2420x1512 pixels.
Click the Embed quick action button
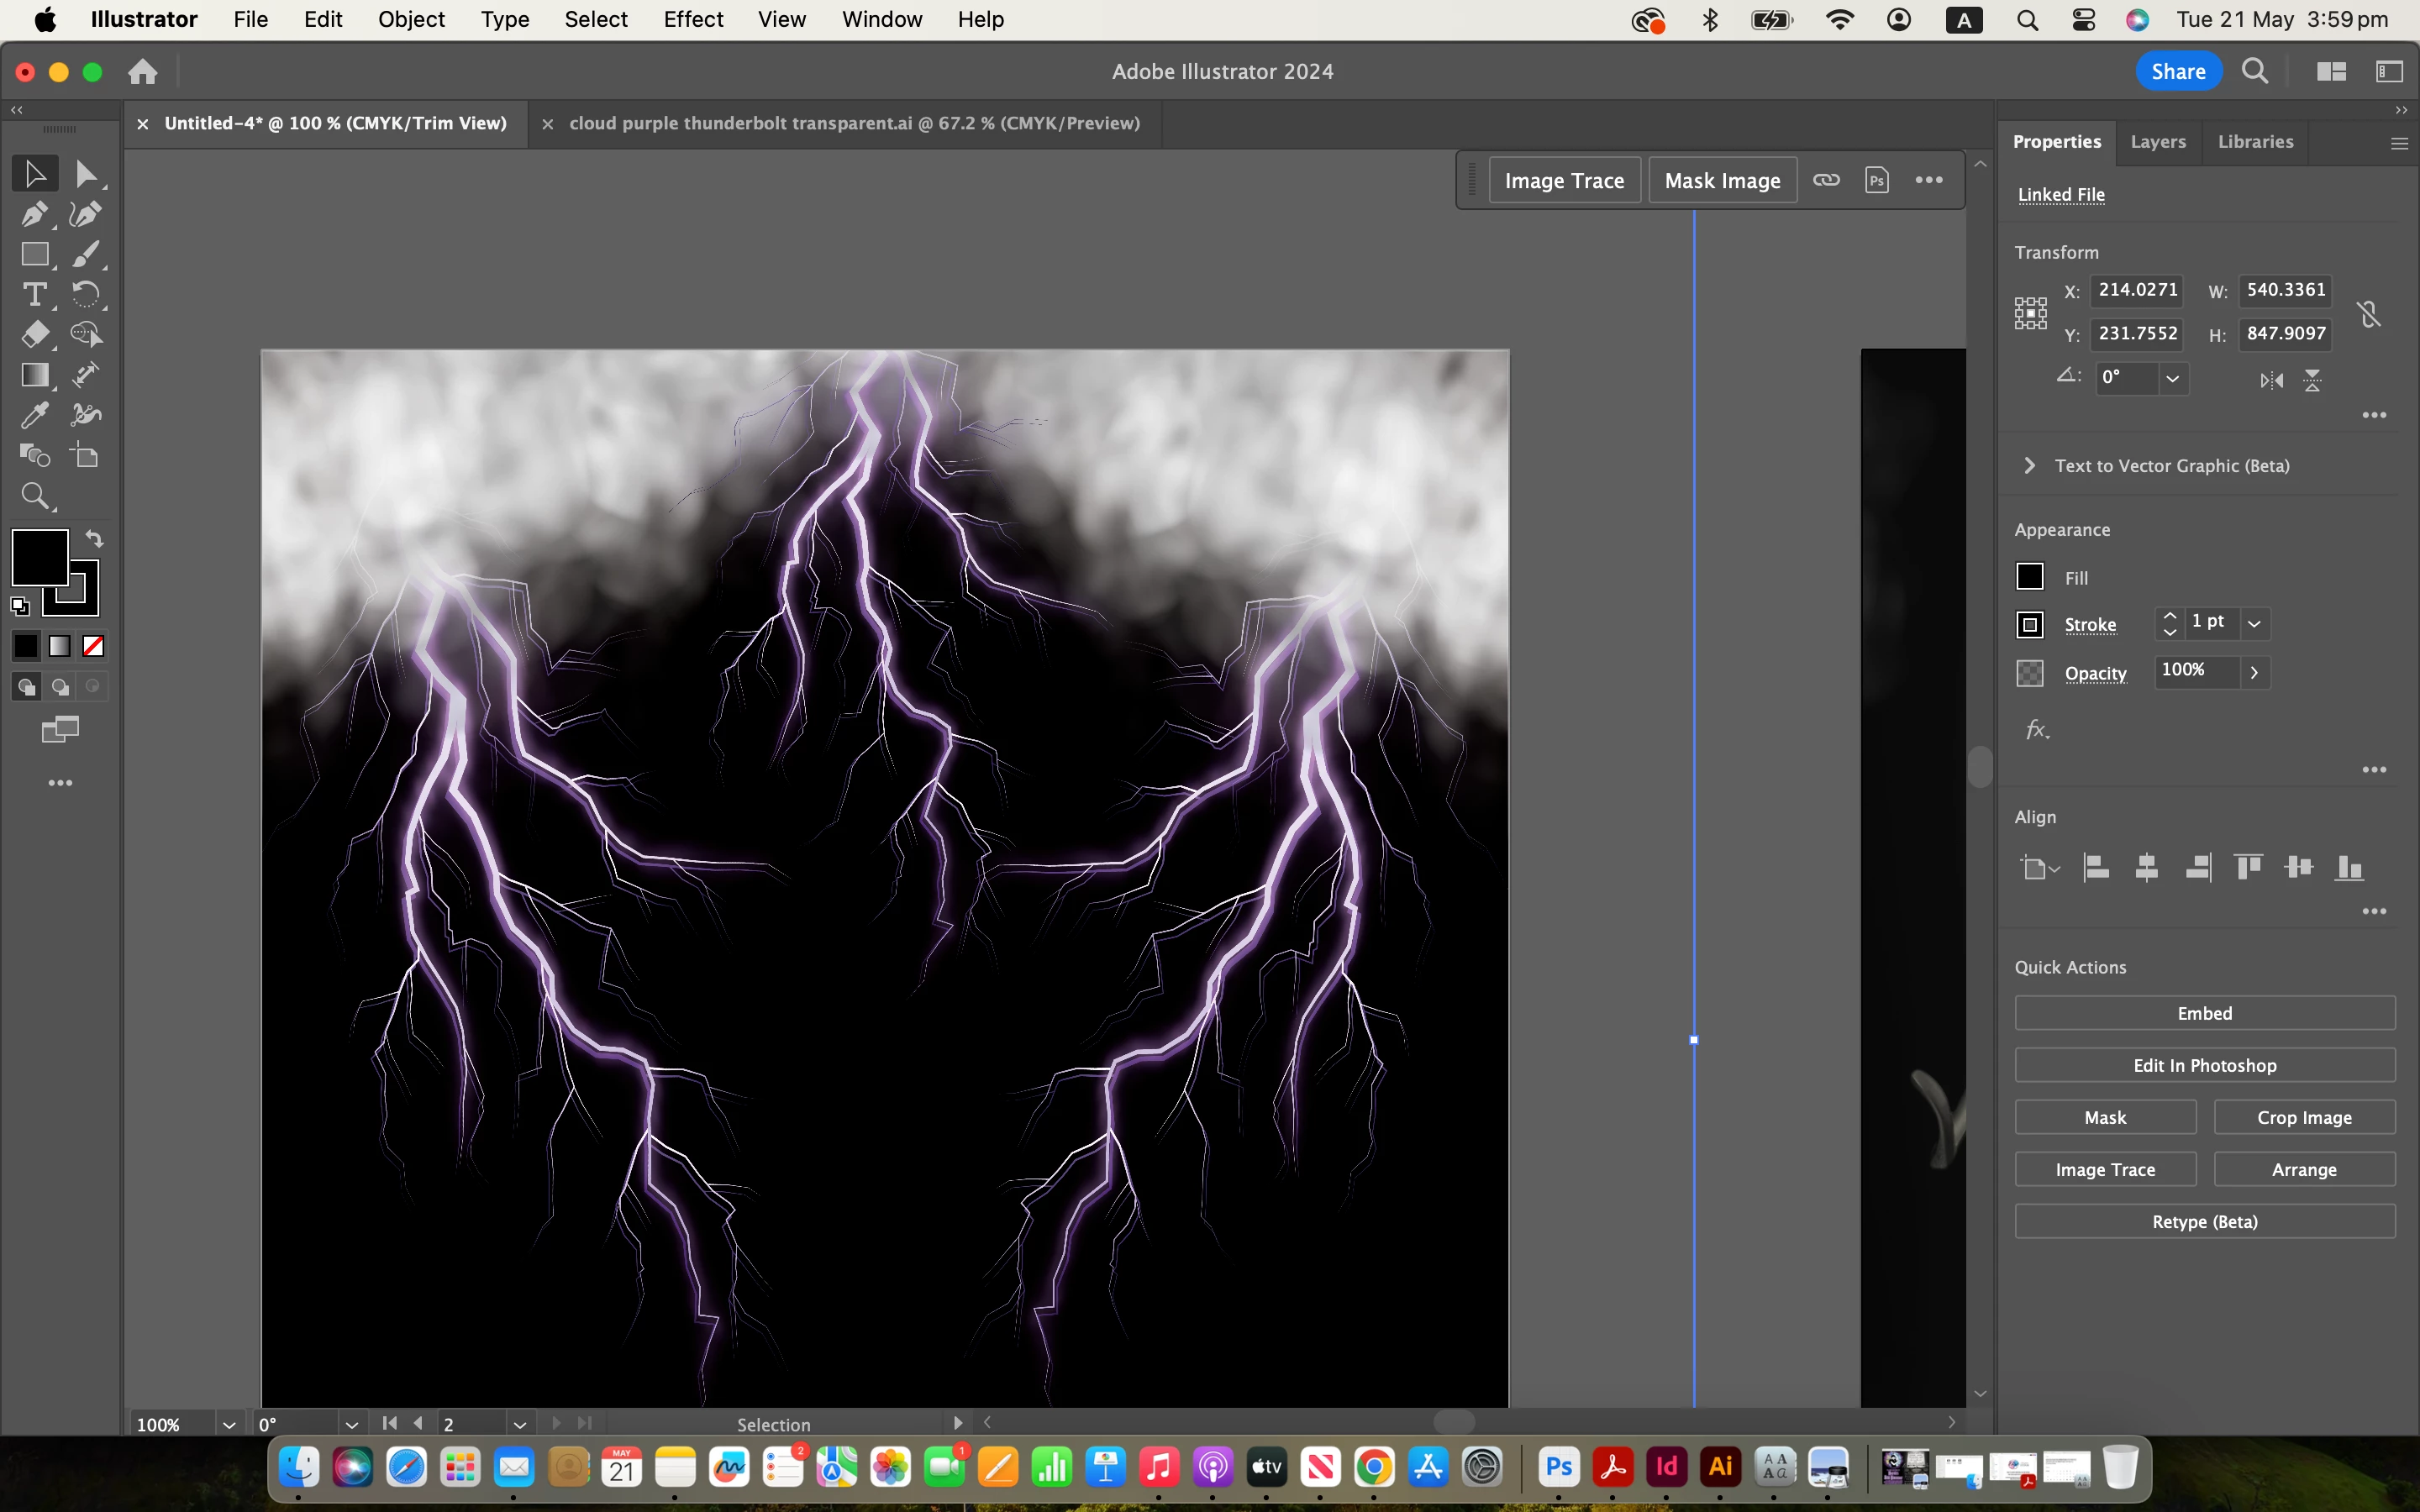click(x=2204, y=1013)
